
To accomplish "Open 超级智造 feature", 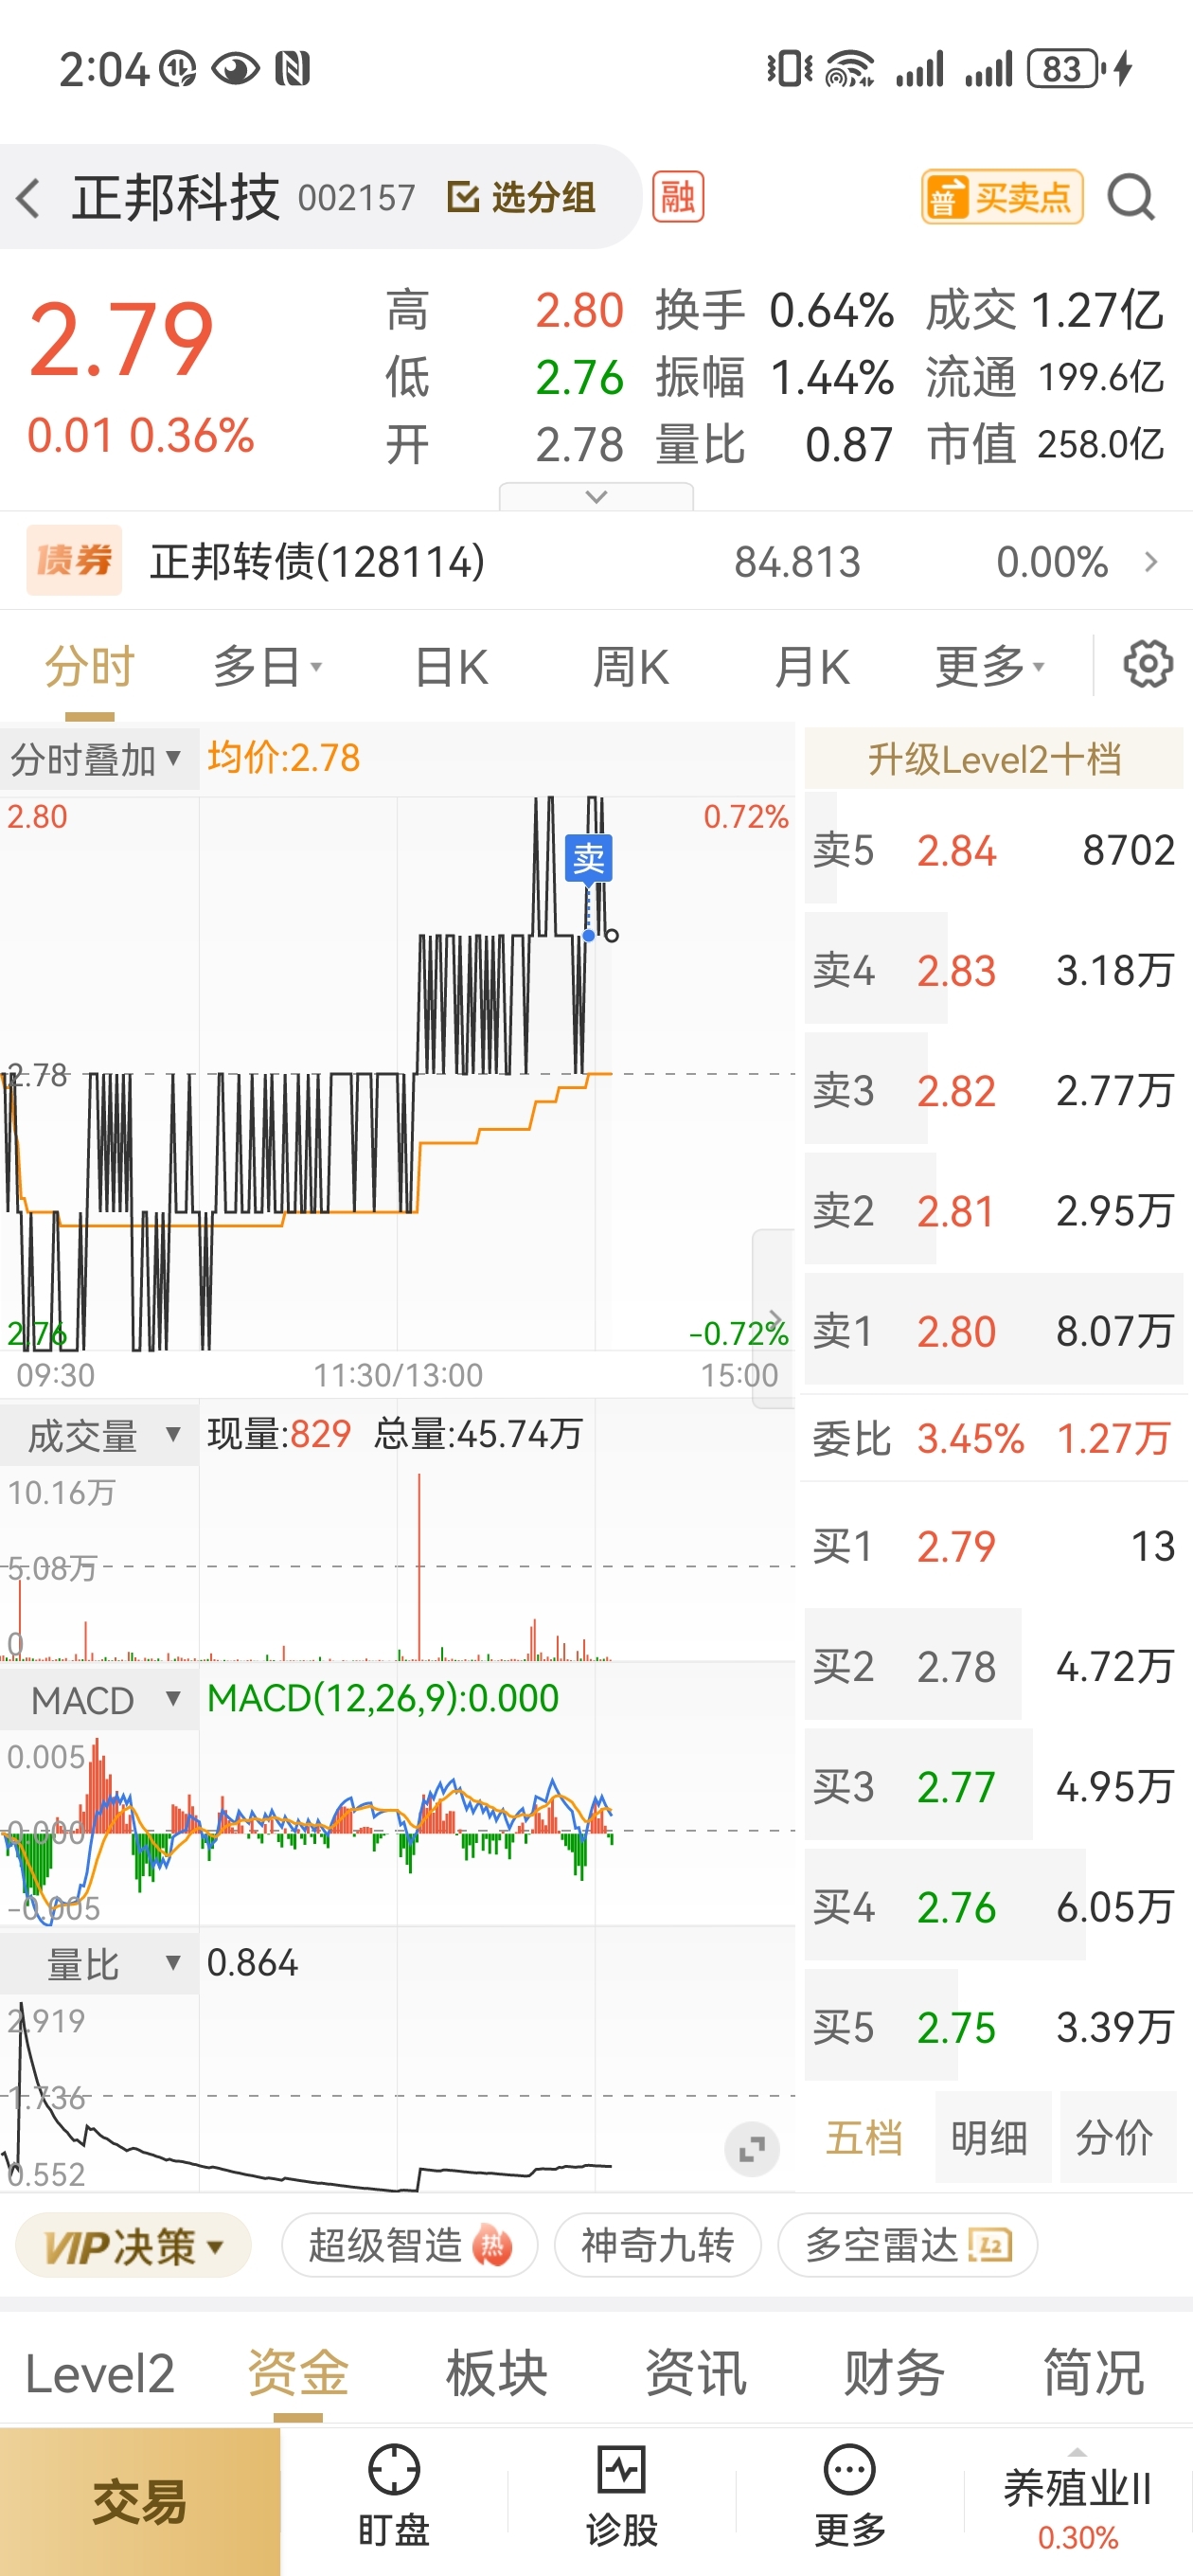I will click(x=409, y=2246).
